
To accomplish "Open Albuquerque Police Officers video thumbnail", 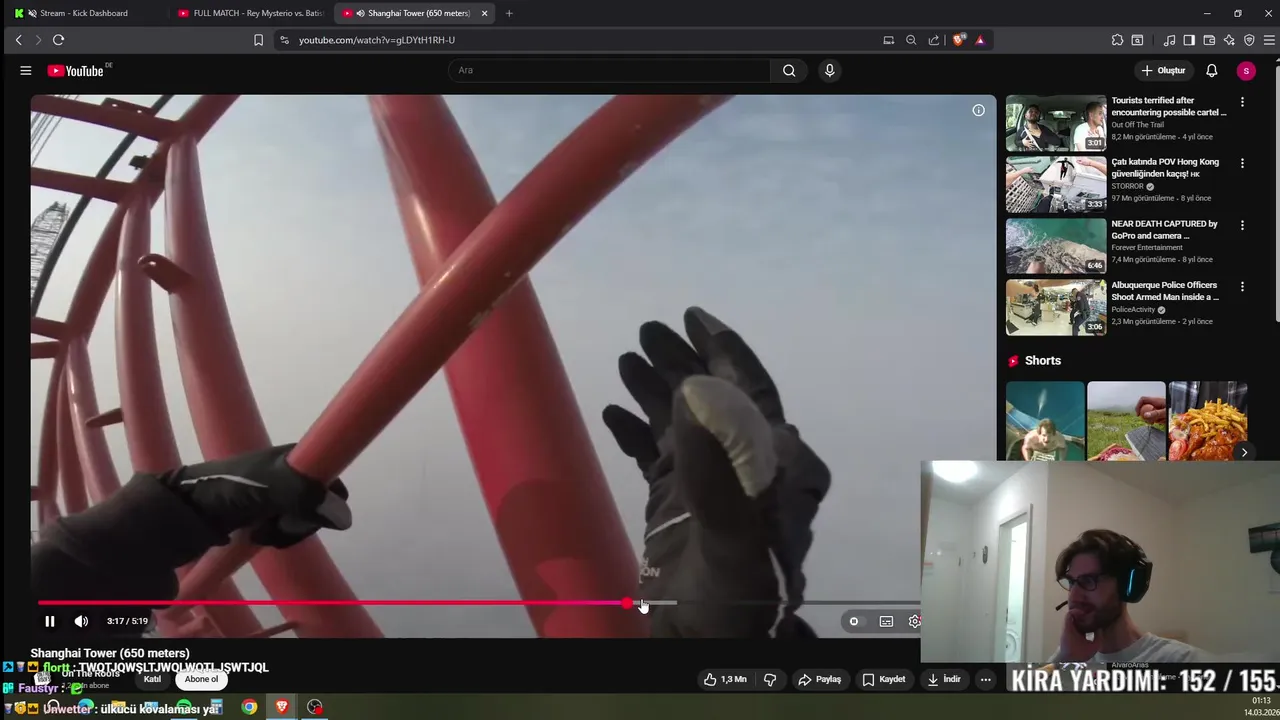I will coord(1055,308).
